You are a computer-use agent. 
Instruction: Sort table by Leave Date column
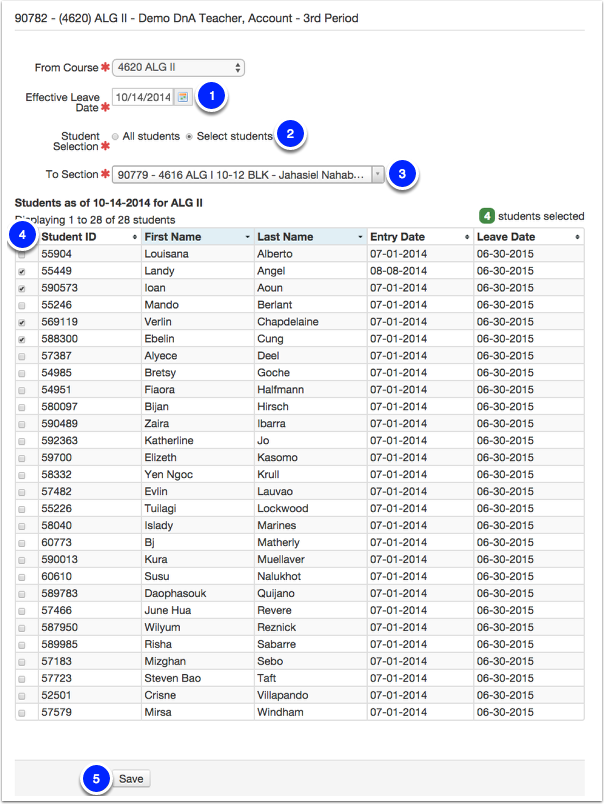pyautogui.click(x=577, y=237)
